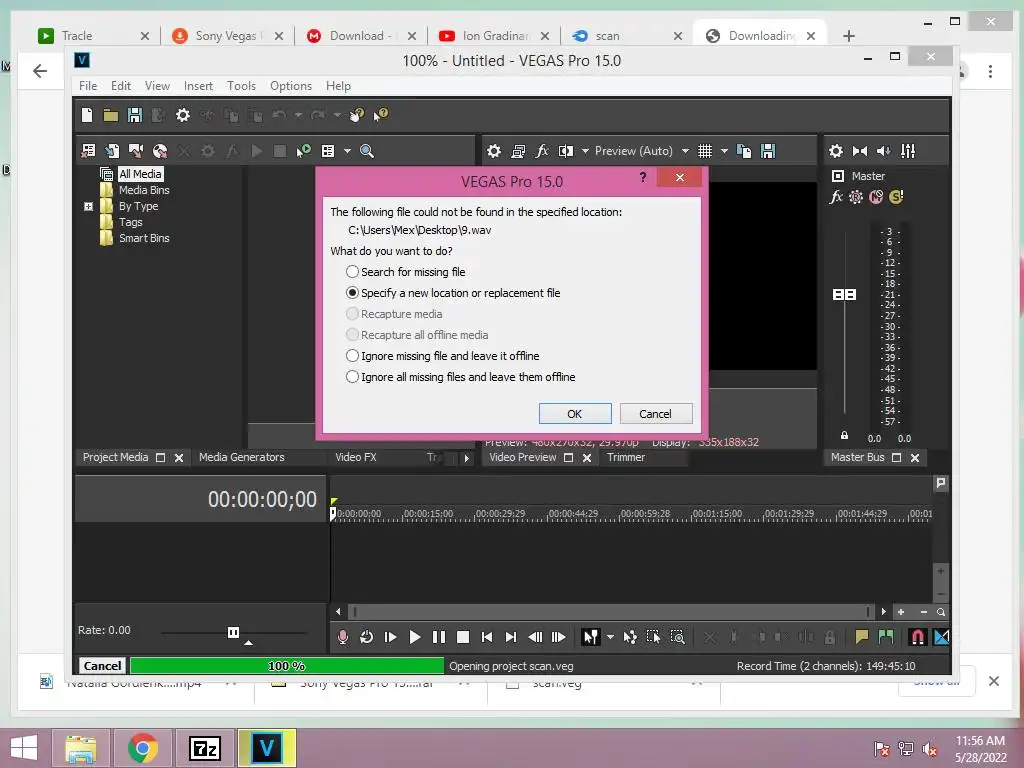The height and width of the screenshot is (768, 1024).
Task: Click OK in the missing file dialog
Action: point(575,413)
